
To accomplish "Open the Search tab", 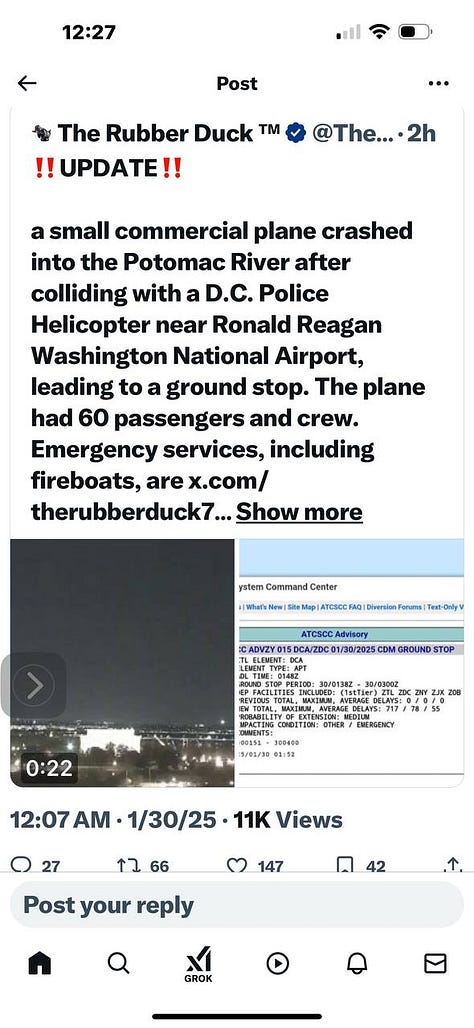I will [x=118, y=963].
